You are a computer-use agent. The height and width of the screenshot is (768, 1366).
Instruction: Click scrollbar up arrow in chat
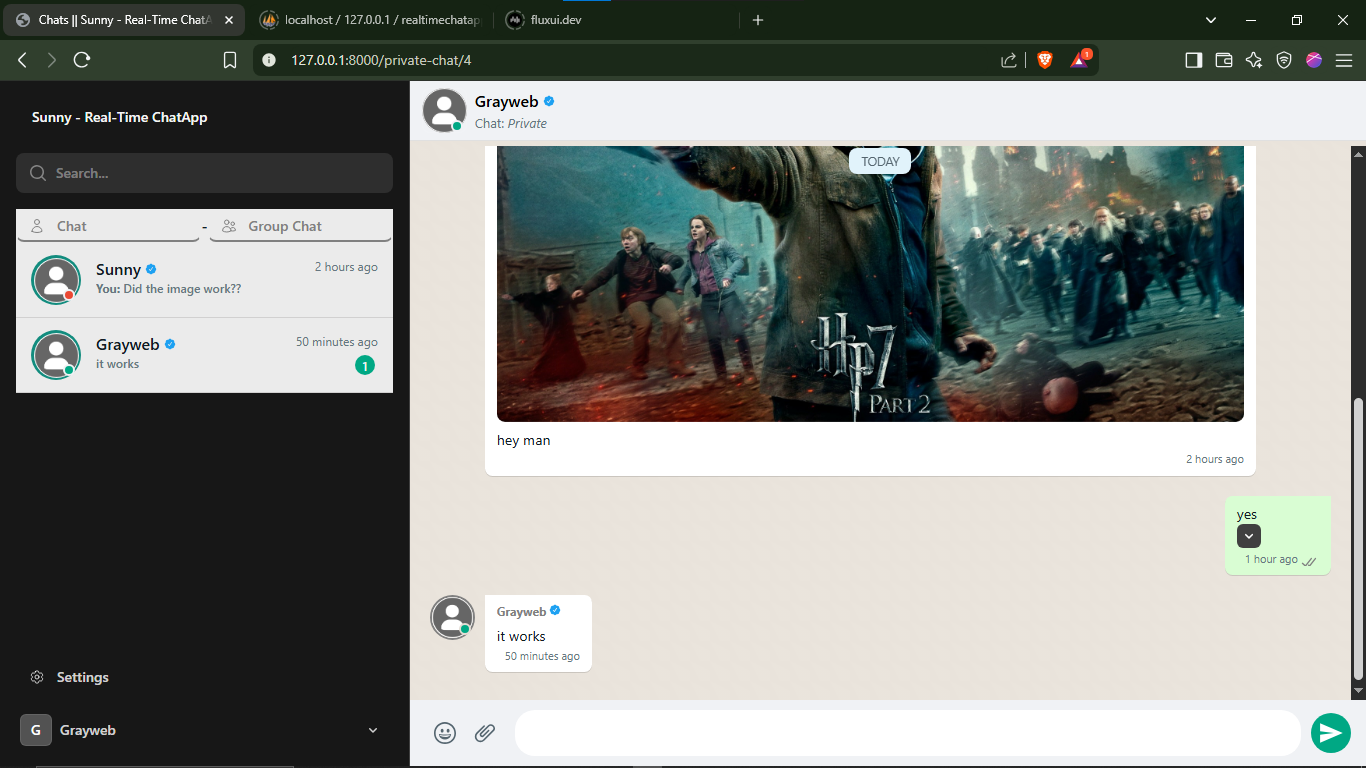pyautogui.click(x=1358, y=154)
